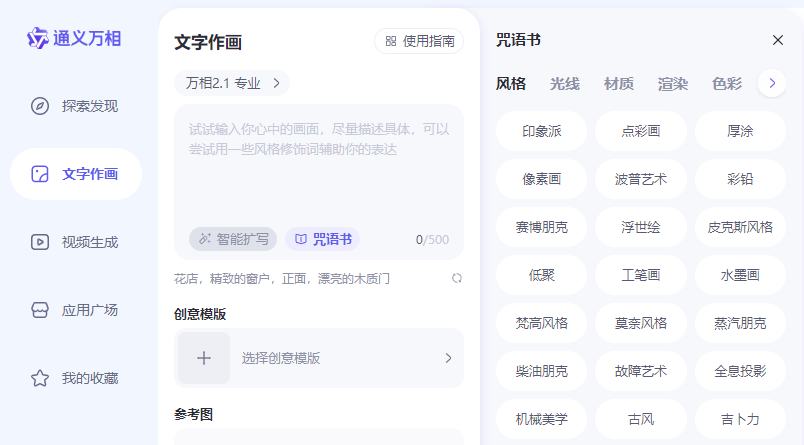Expand the 选择创意模版 chevron
The image size is (804, 445).
448,358
